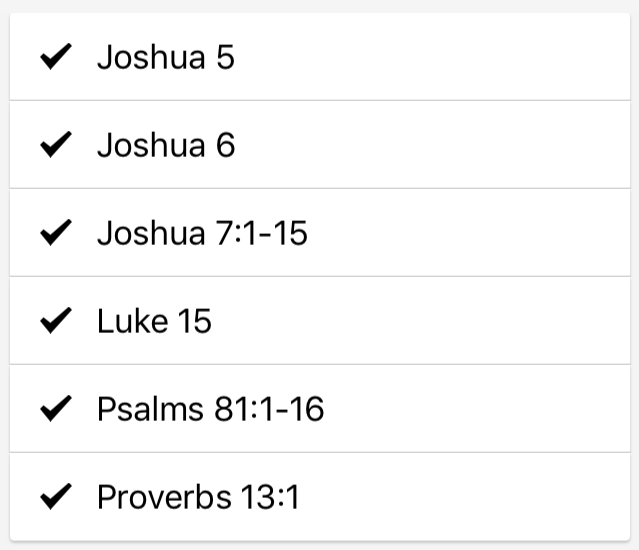Open the last reading in the list
The width and height of the screenshot is (639, 550).
(x=198, y=497)
